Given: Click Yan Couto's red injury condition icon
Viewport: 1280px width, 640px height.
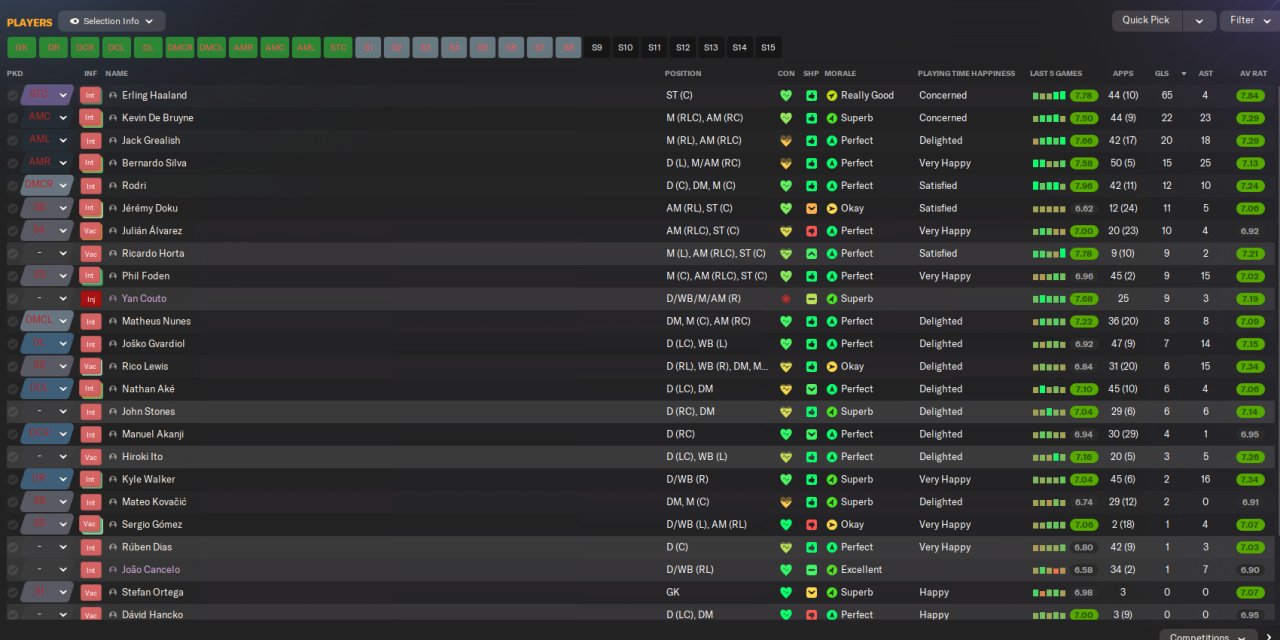Looking at the screenshot, I should (x=786, y=298).
